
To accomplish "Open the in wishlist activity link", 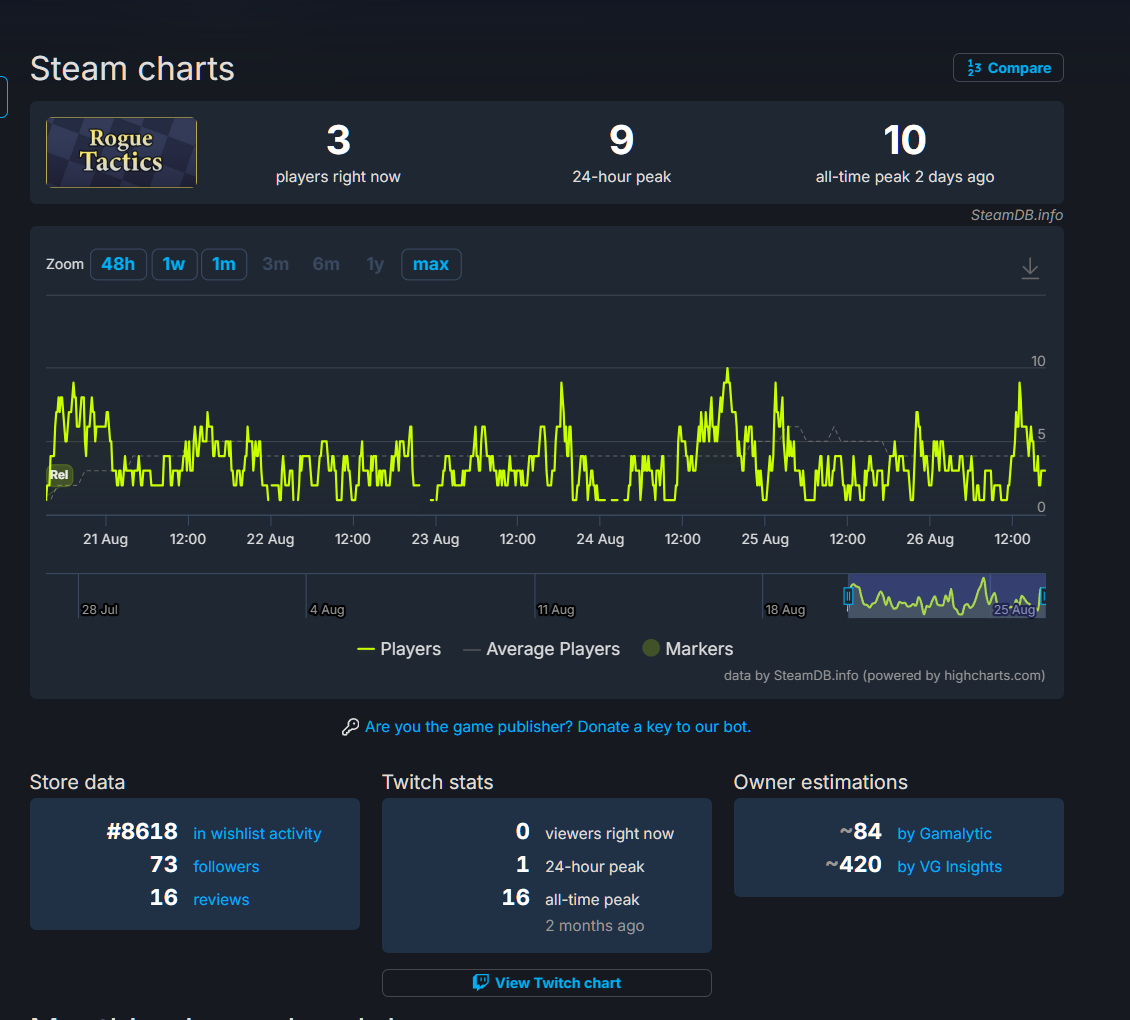I will 257,833.
